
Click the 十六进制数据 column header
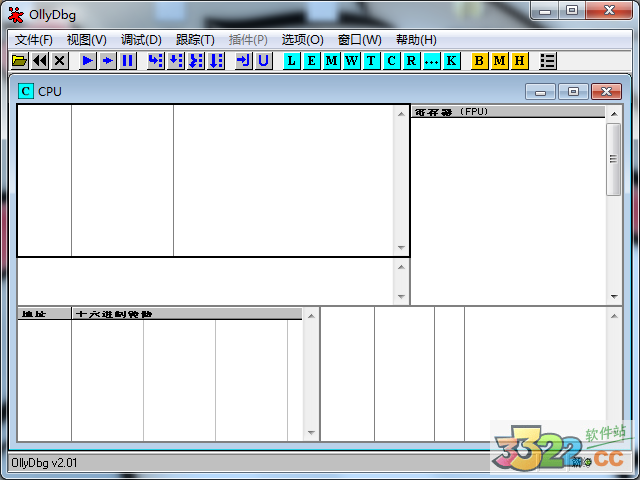(187, 314)
